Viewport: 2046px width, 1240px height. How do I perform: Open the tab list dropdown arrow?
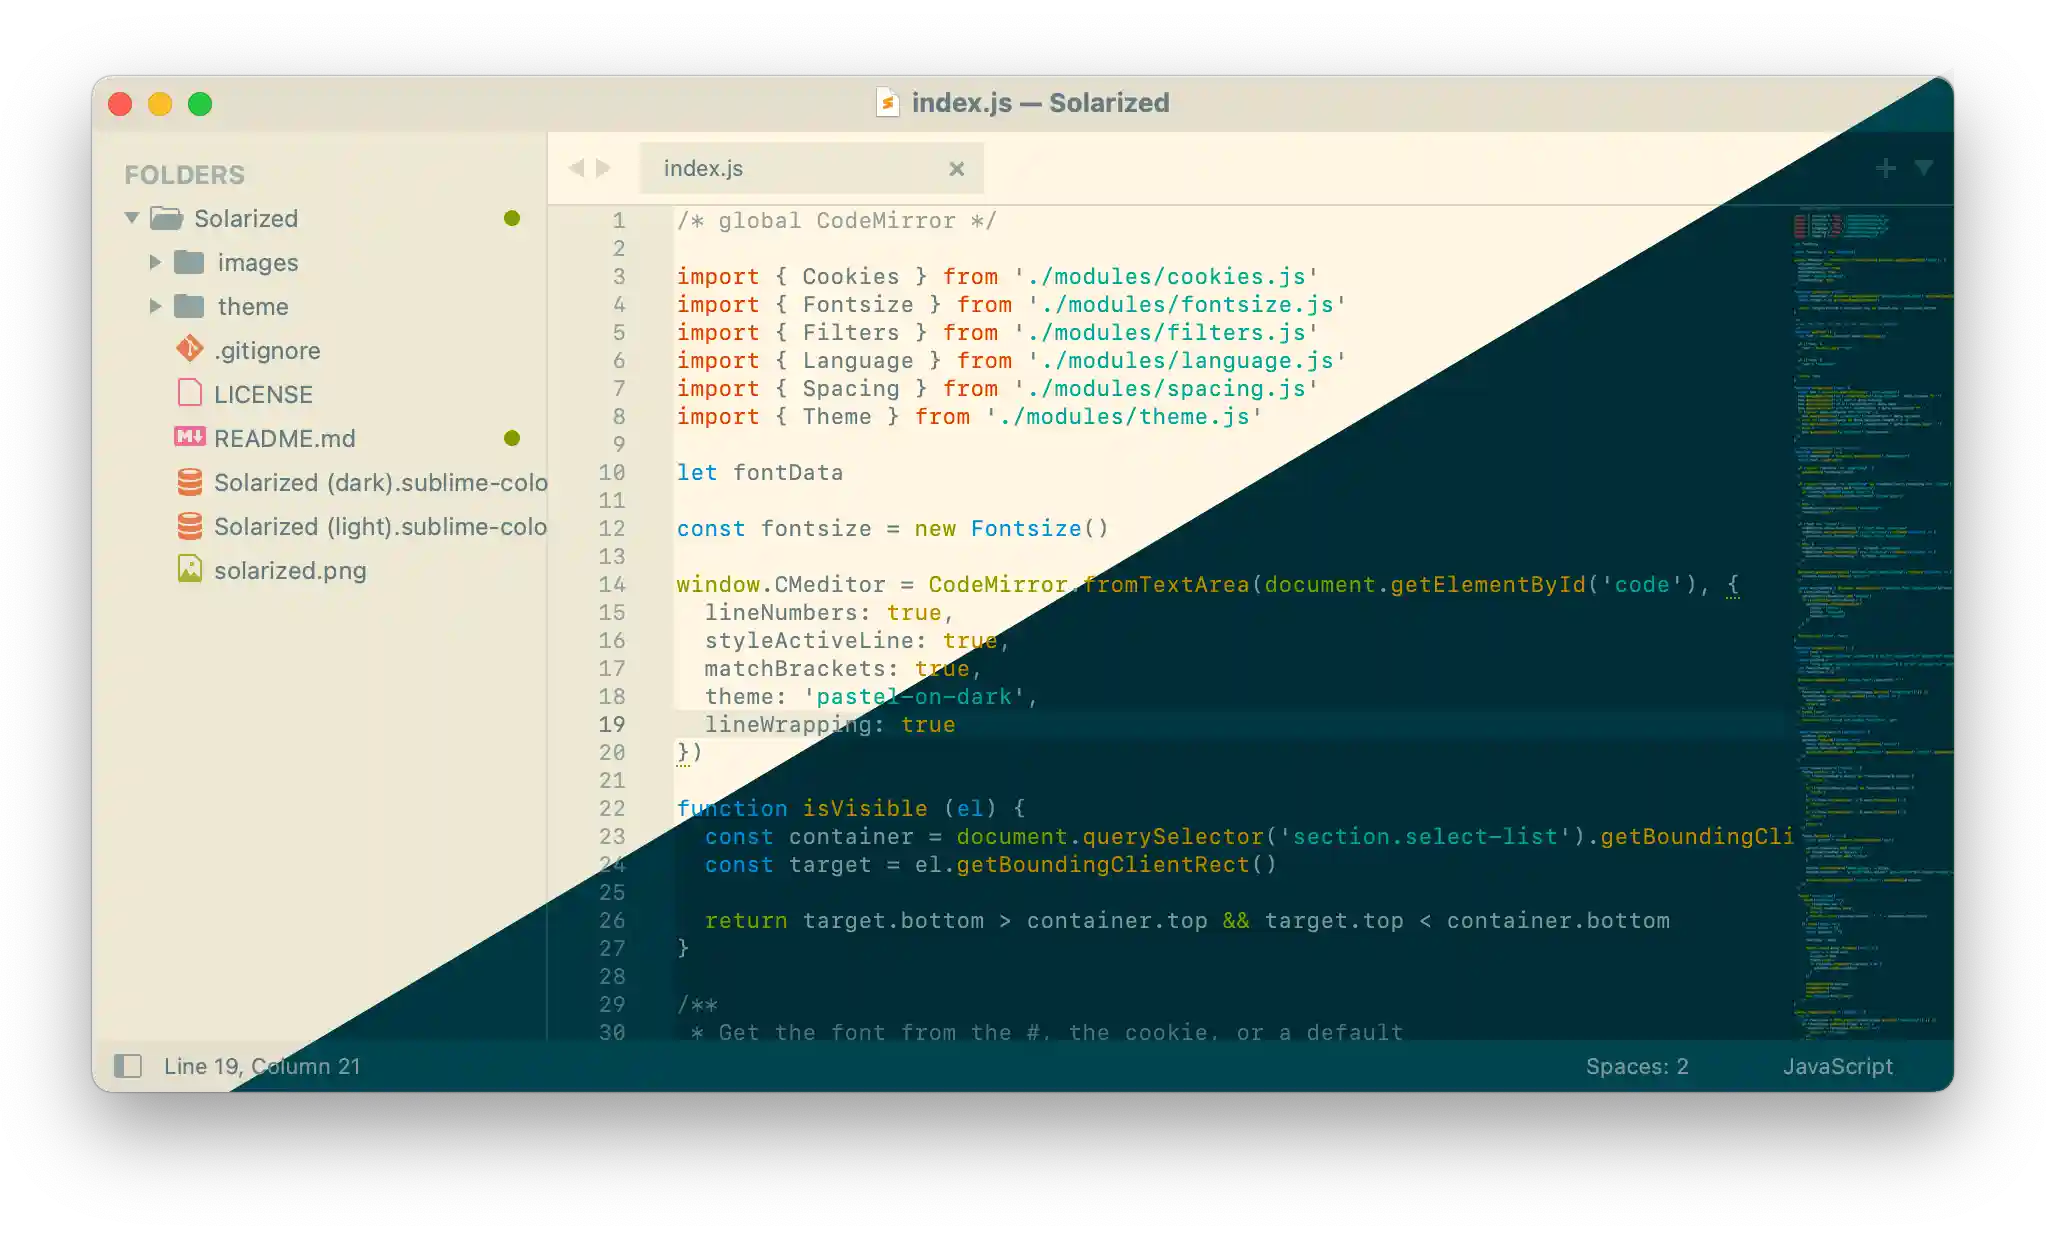(1923, 168)
